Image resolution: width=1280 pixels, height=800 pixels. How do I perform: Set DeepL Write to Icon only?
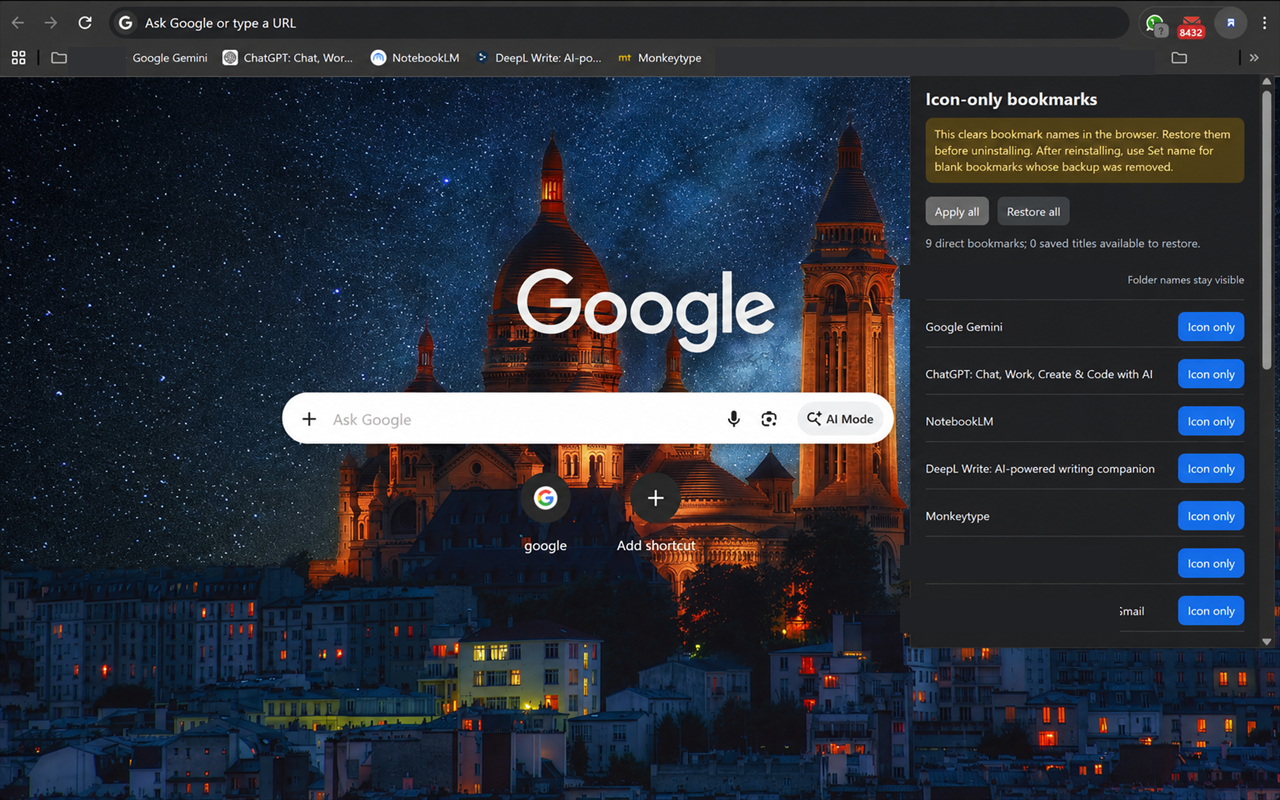point(1211,469)
